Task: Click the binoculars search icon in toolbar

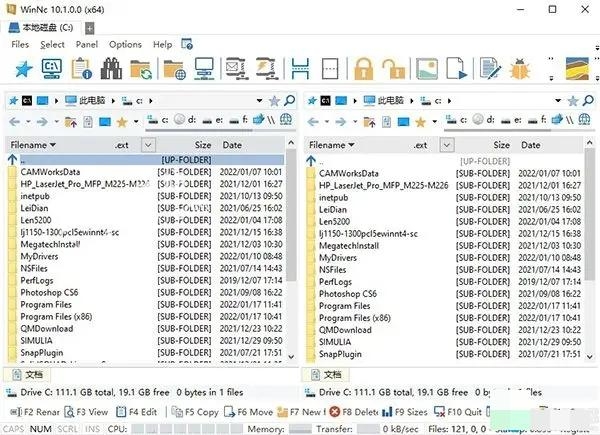Action: coord(111,69)
